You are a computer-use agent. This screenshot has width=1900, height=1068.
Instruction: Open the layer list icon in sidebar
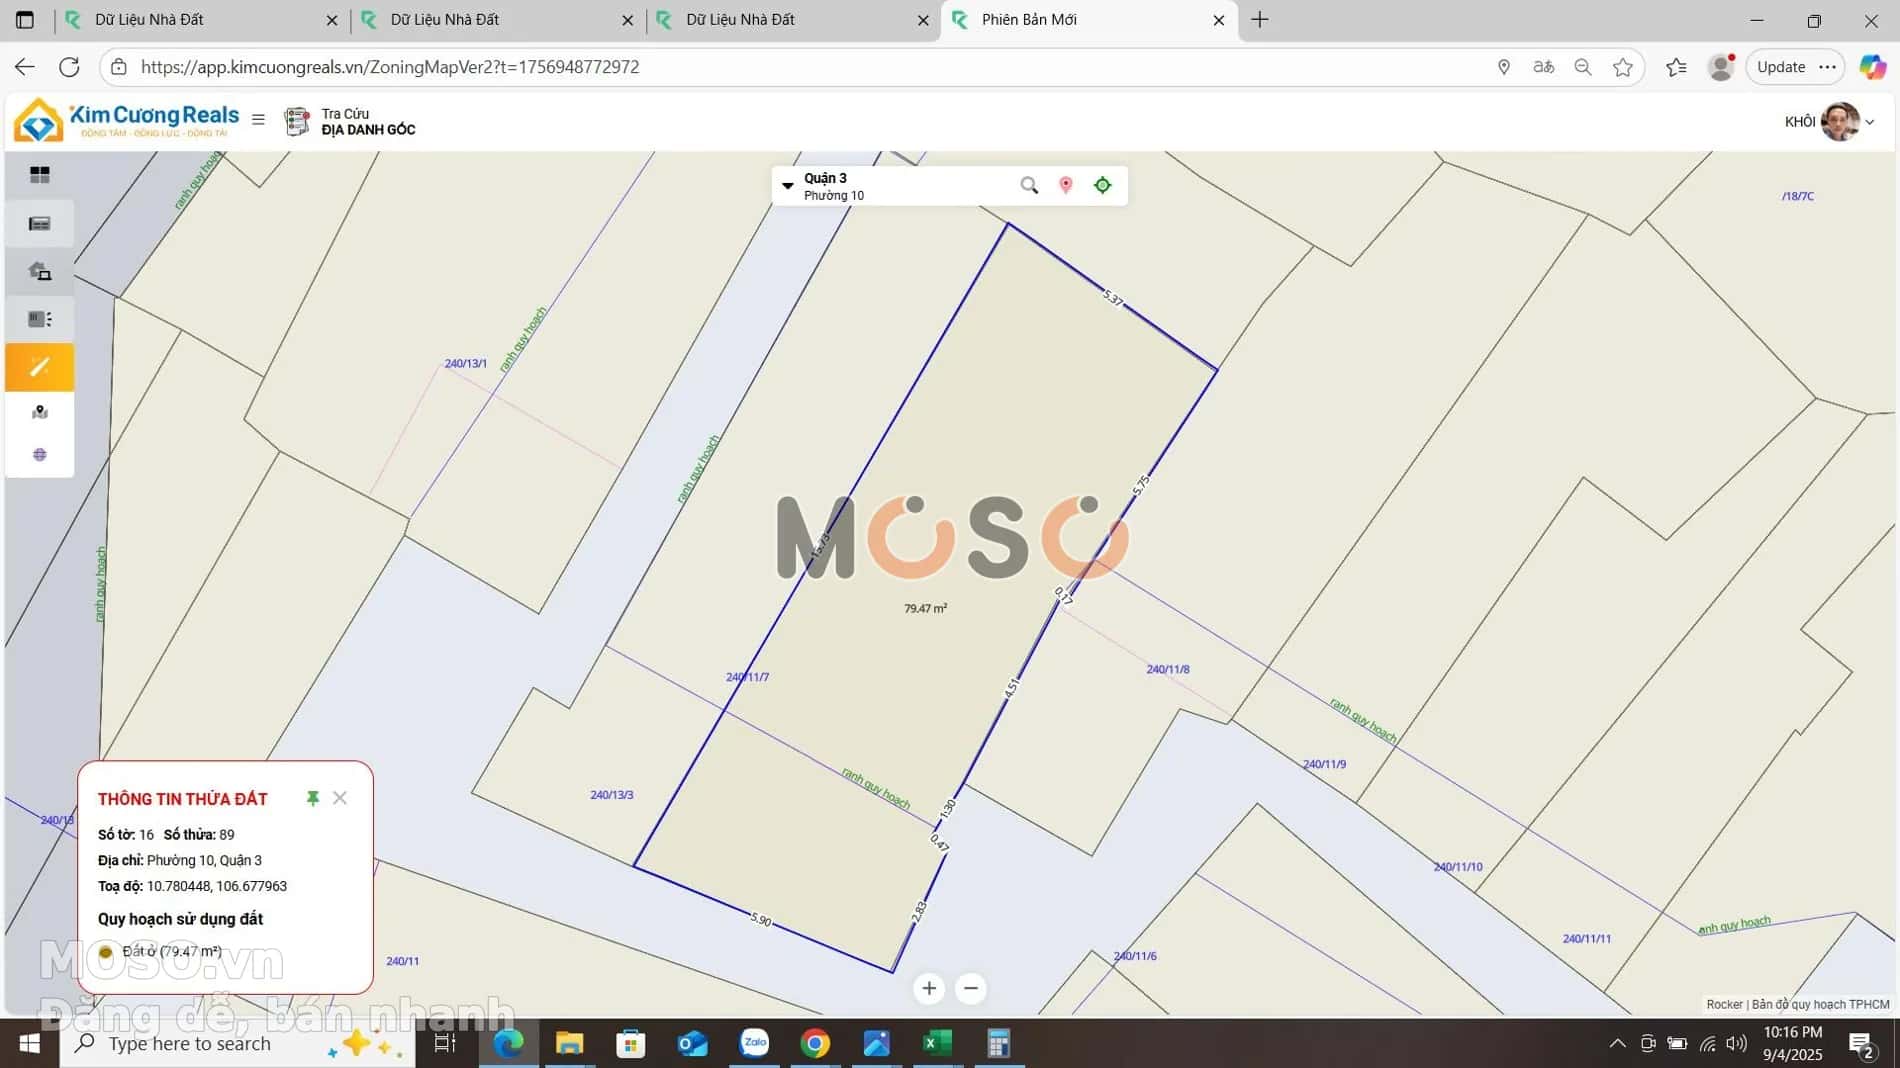pyautogui.click(x=40, y=223)
